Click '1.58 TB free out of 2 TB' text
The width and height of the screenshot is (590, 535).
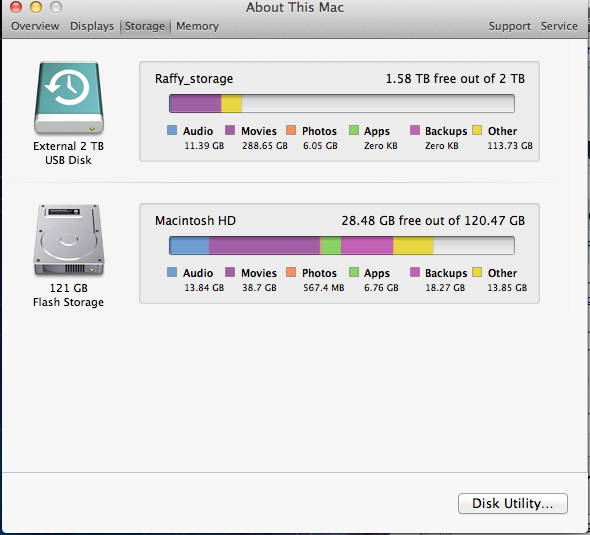(x=455, y=79)
